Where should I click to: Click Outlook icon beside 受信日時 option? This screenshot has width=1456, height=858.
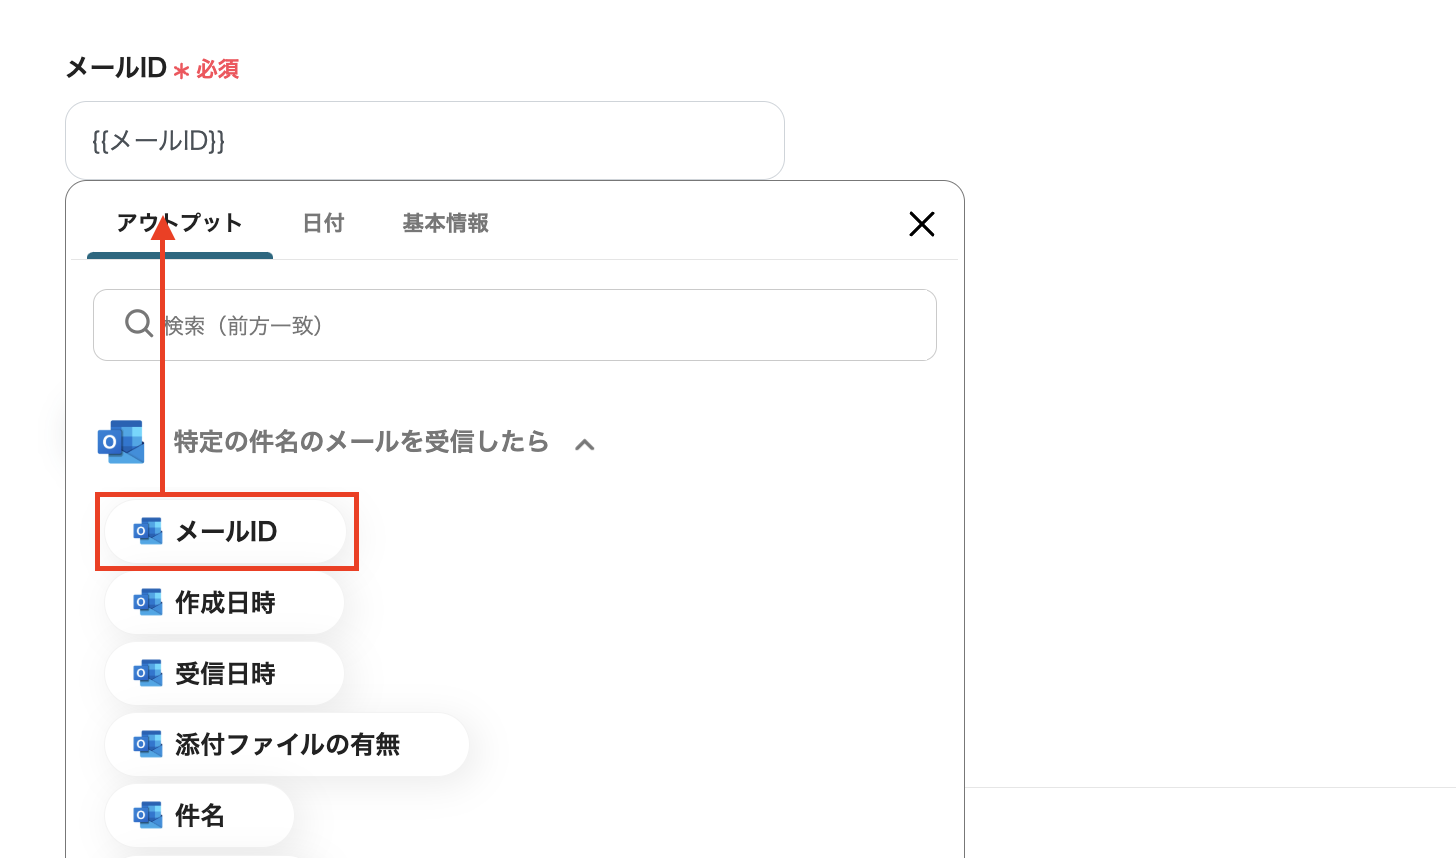pyautogui.click(x=148, y=673)
